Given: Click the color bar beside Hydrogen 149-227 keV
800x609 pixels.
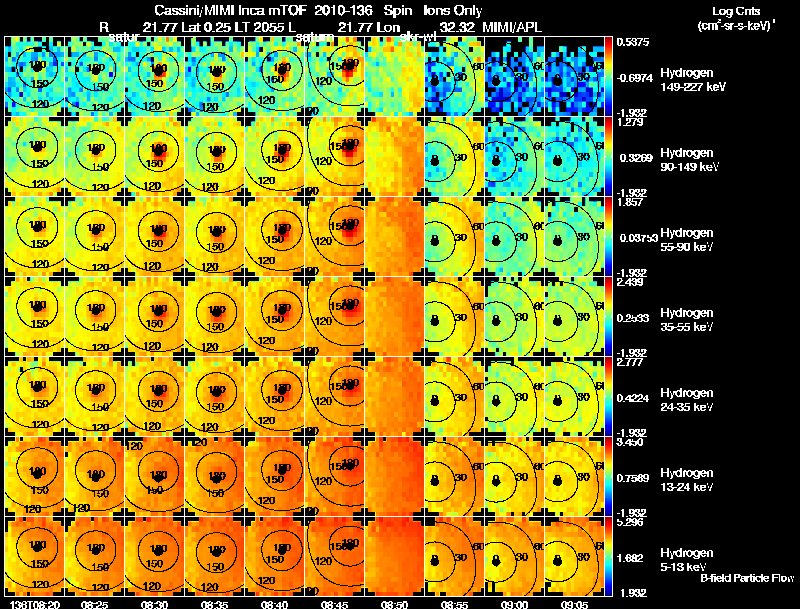Looking at the screenshot, I should click(x=608, y=77).
